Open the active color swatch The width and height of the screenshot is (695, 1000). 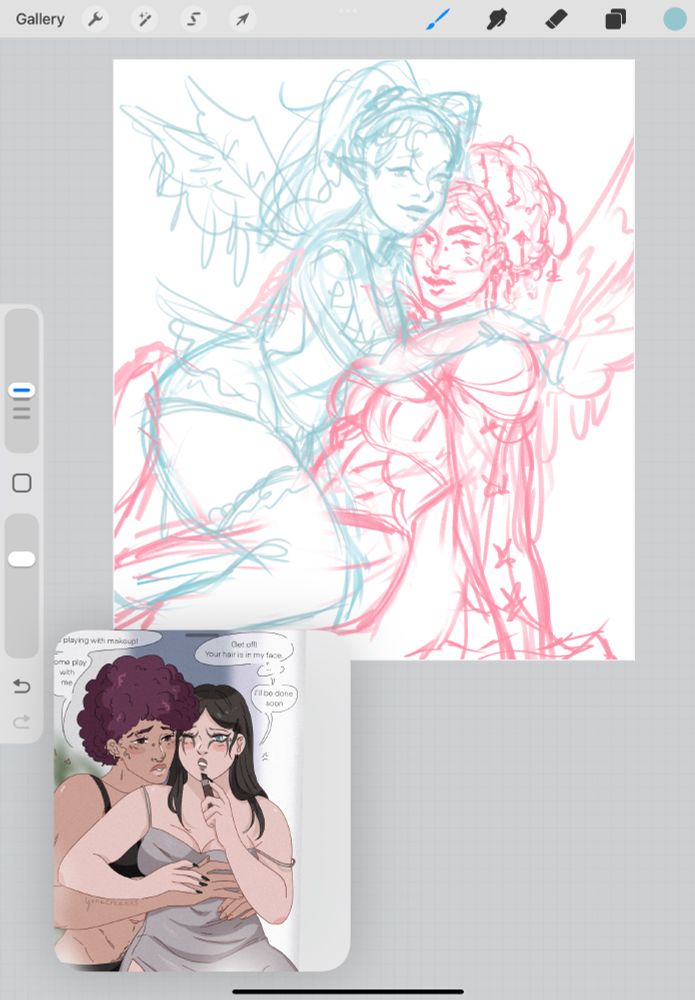pos(674,19)
